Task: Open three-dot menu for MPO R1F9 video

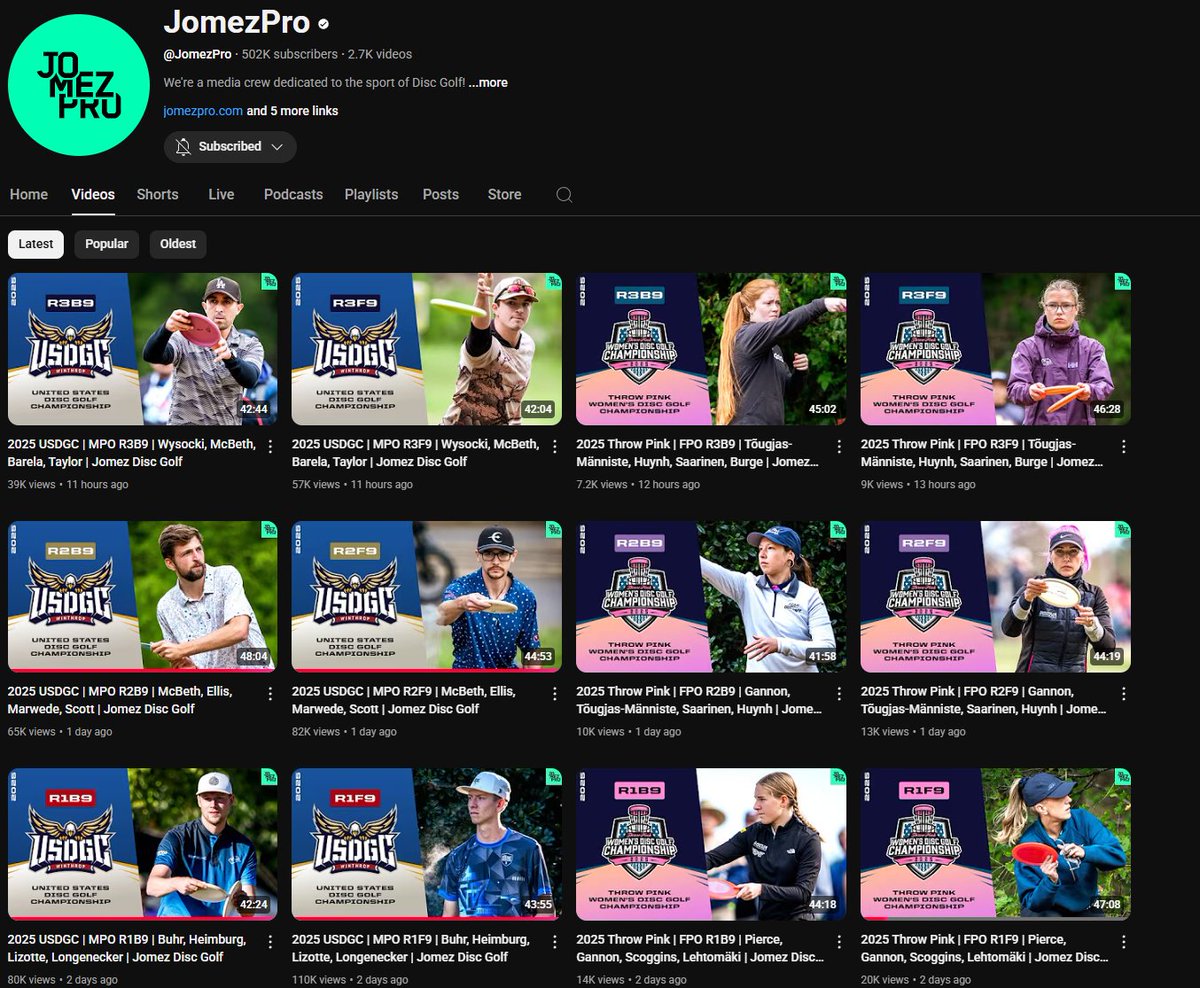Action: (554, 942)
